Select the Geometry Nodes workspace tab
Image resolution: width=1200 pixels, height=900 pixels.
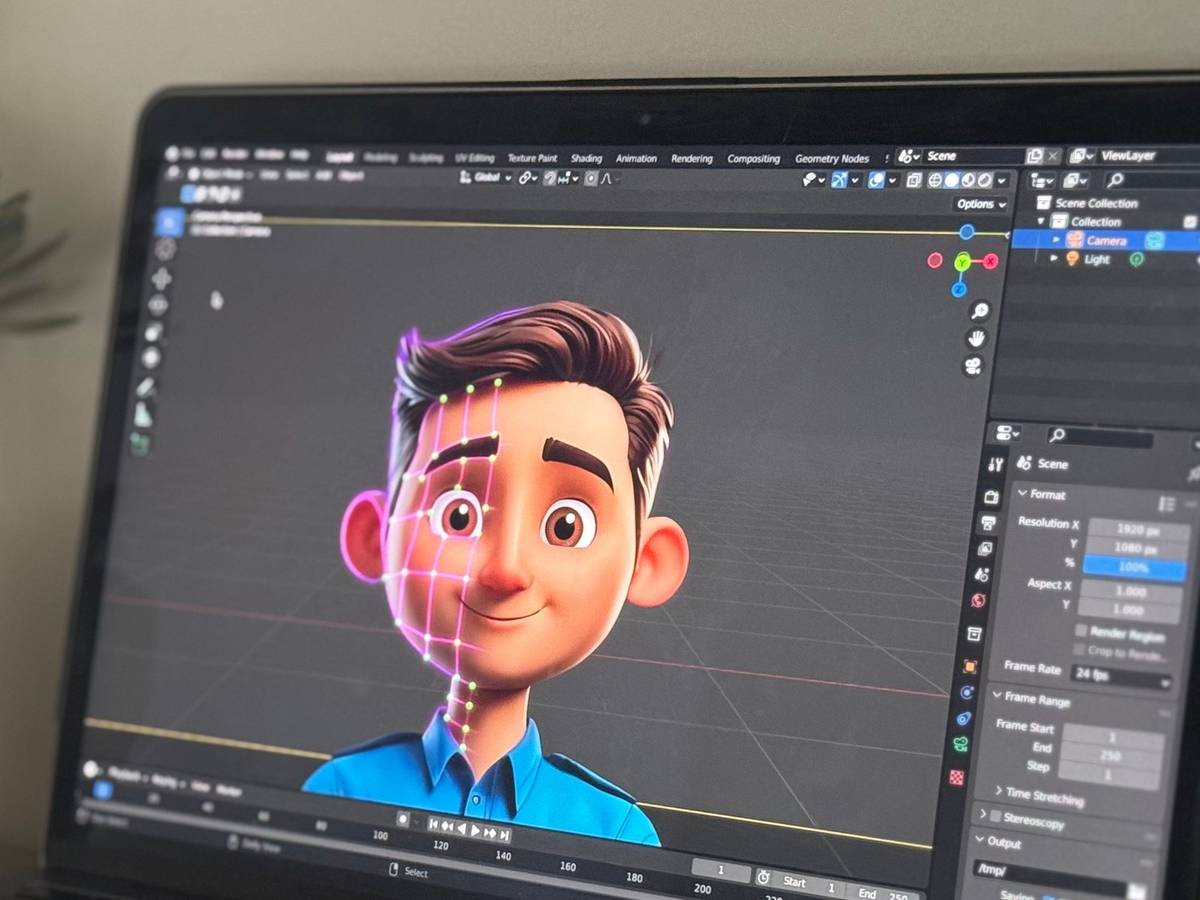click(832, 158)
